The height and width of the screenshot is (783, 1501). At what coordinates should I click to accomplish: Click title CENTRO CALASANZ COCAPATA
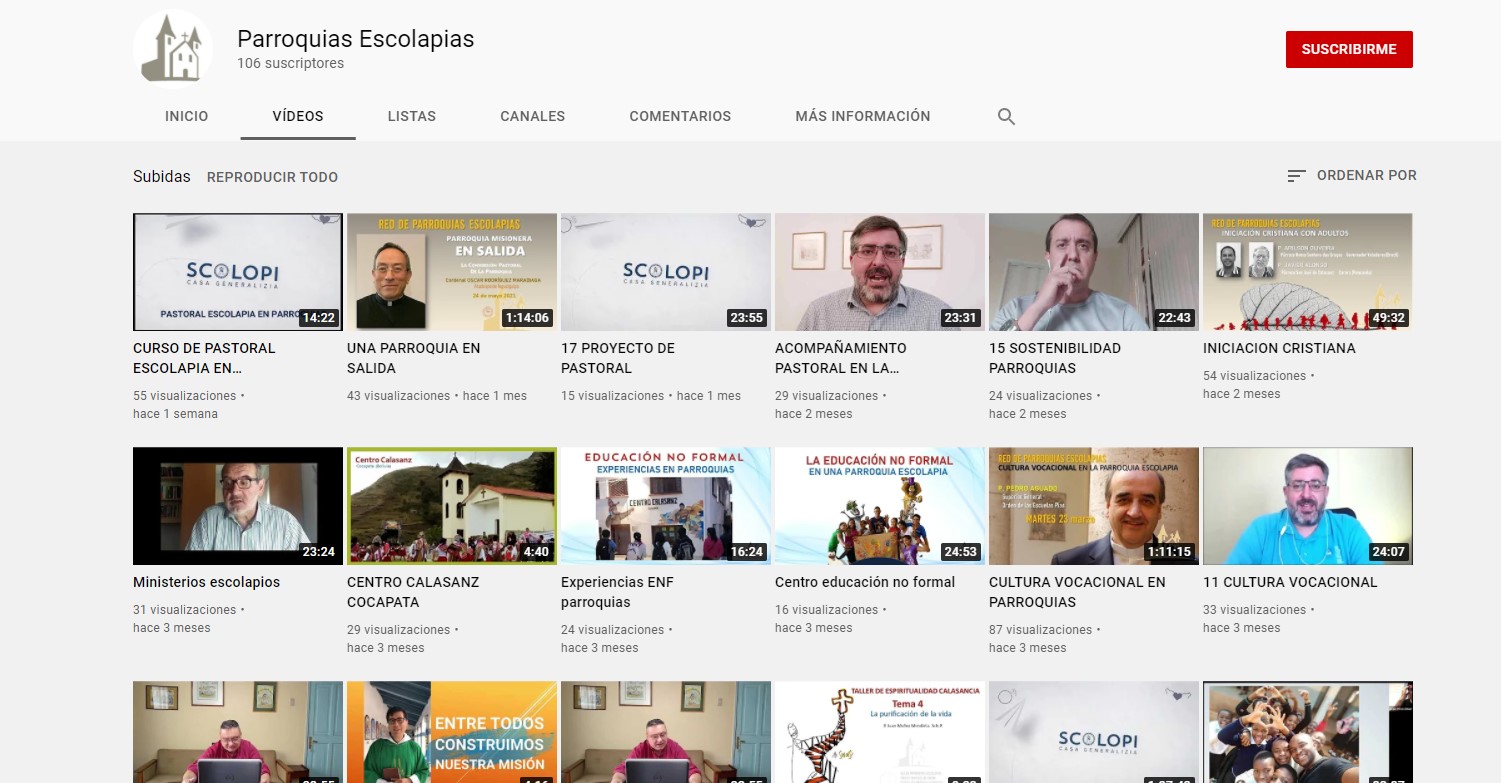(x=413, y=592)
